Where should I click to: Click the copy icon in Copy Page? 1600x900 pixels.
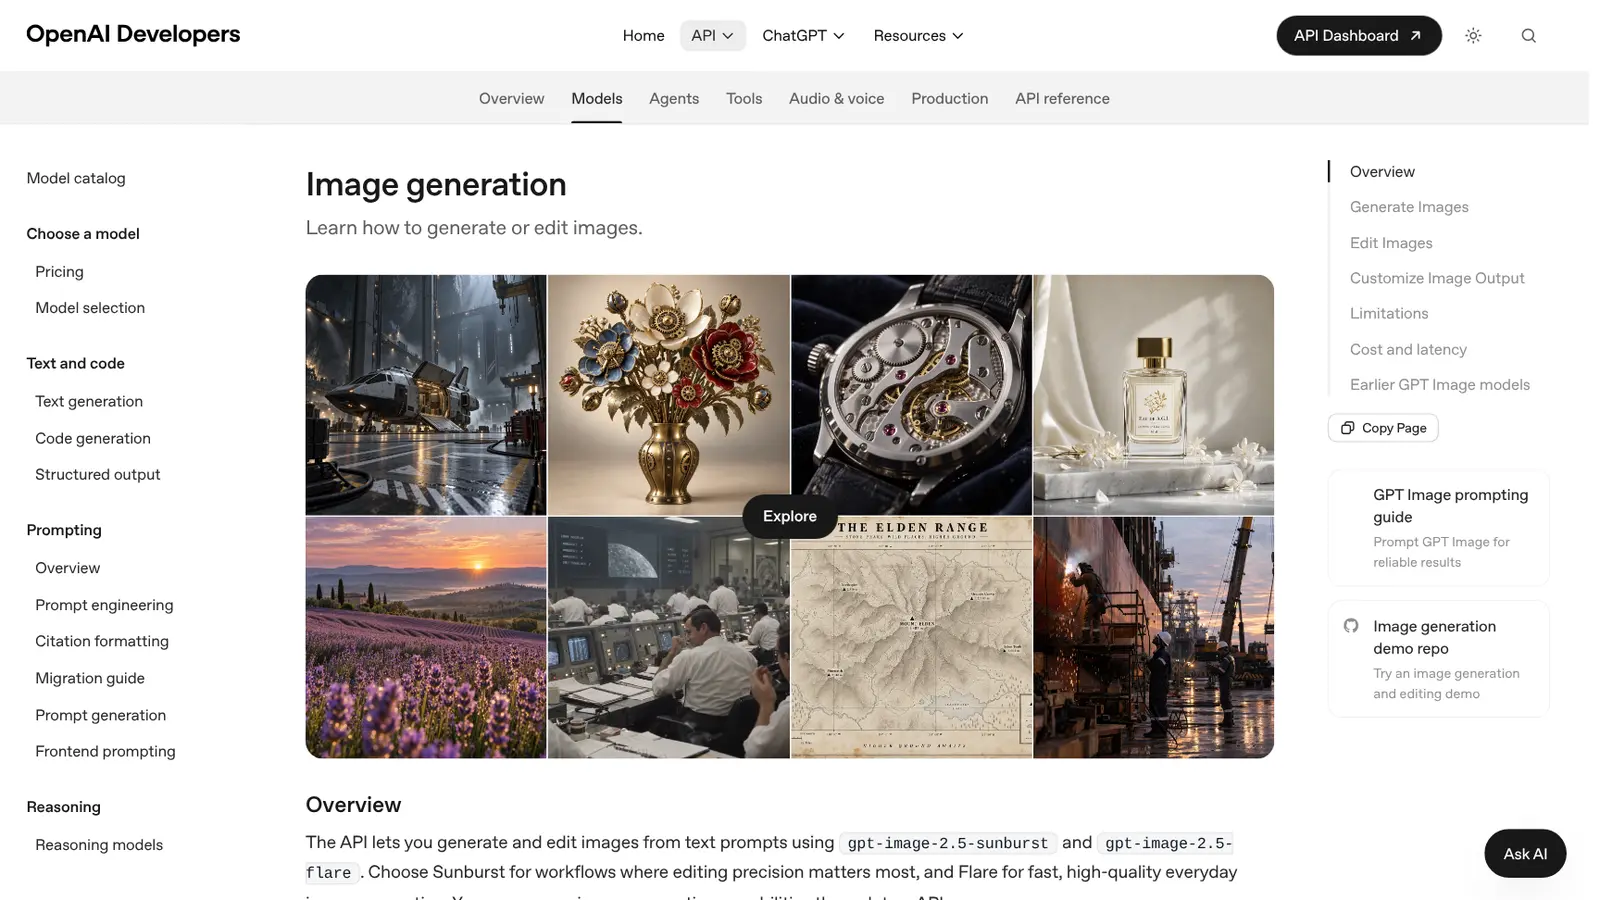coord(1348,428)
